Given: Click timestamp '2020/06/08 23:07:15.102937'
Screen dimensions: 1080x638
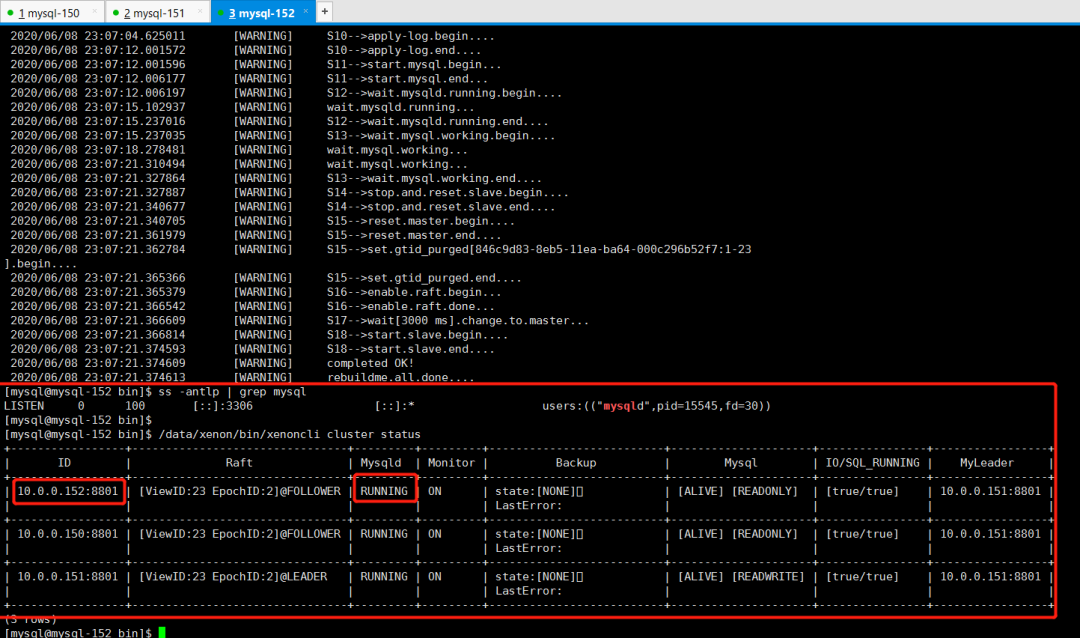Looking at the screenshot, I should point(98,107).
